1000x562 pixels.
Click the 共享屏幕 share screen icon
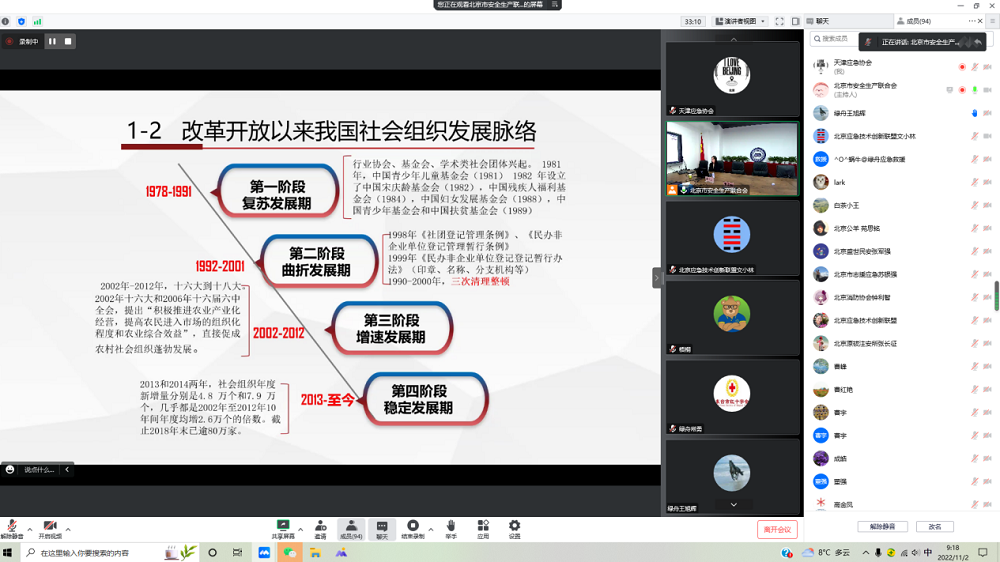click(x=283, y=526)
